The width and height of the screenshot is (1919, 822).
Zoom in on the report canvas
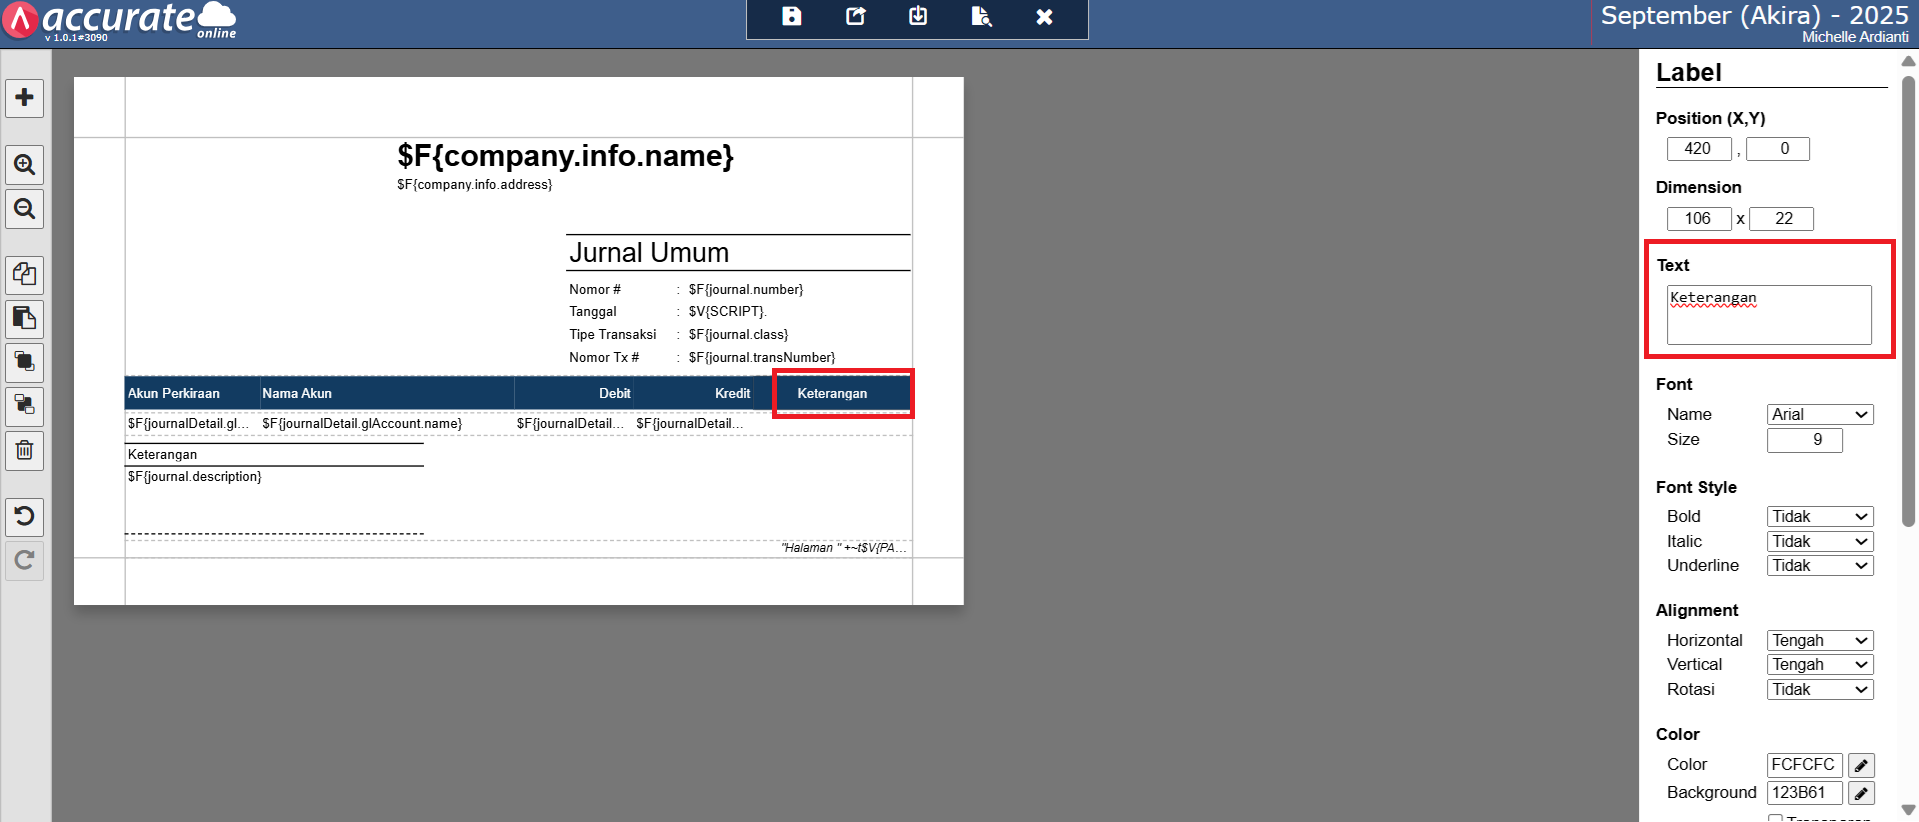(25, 165)
